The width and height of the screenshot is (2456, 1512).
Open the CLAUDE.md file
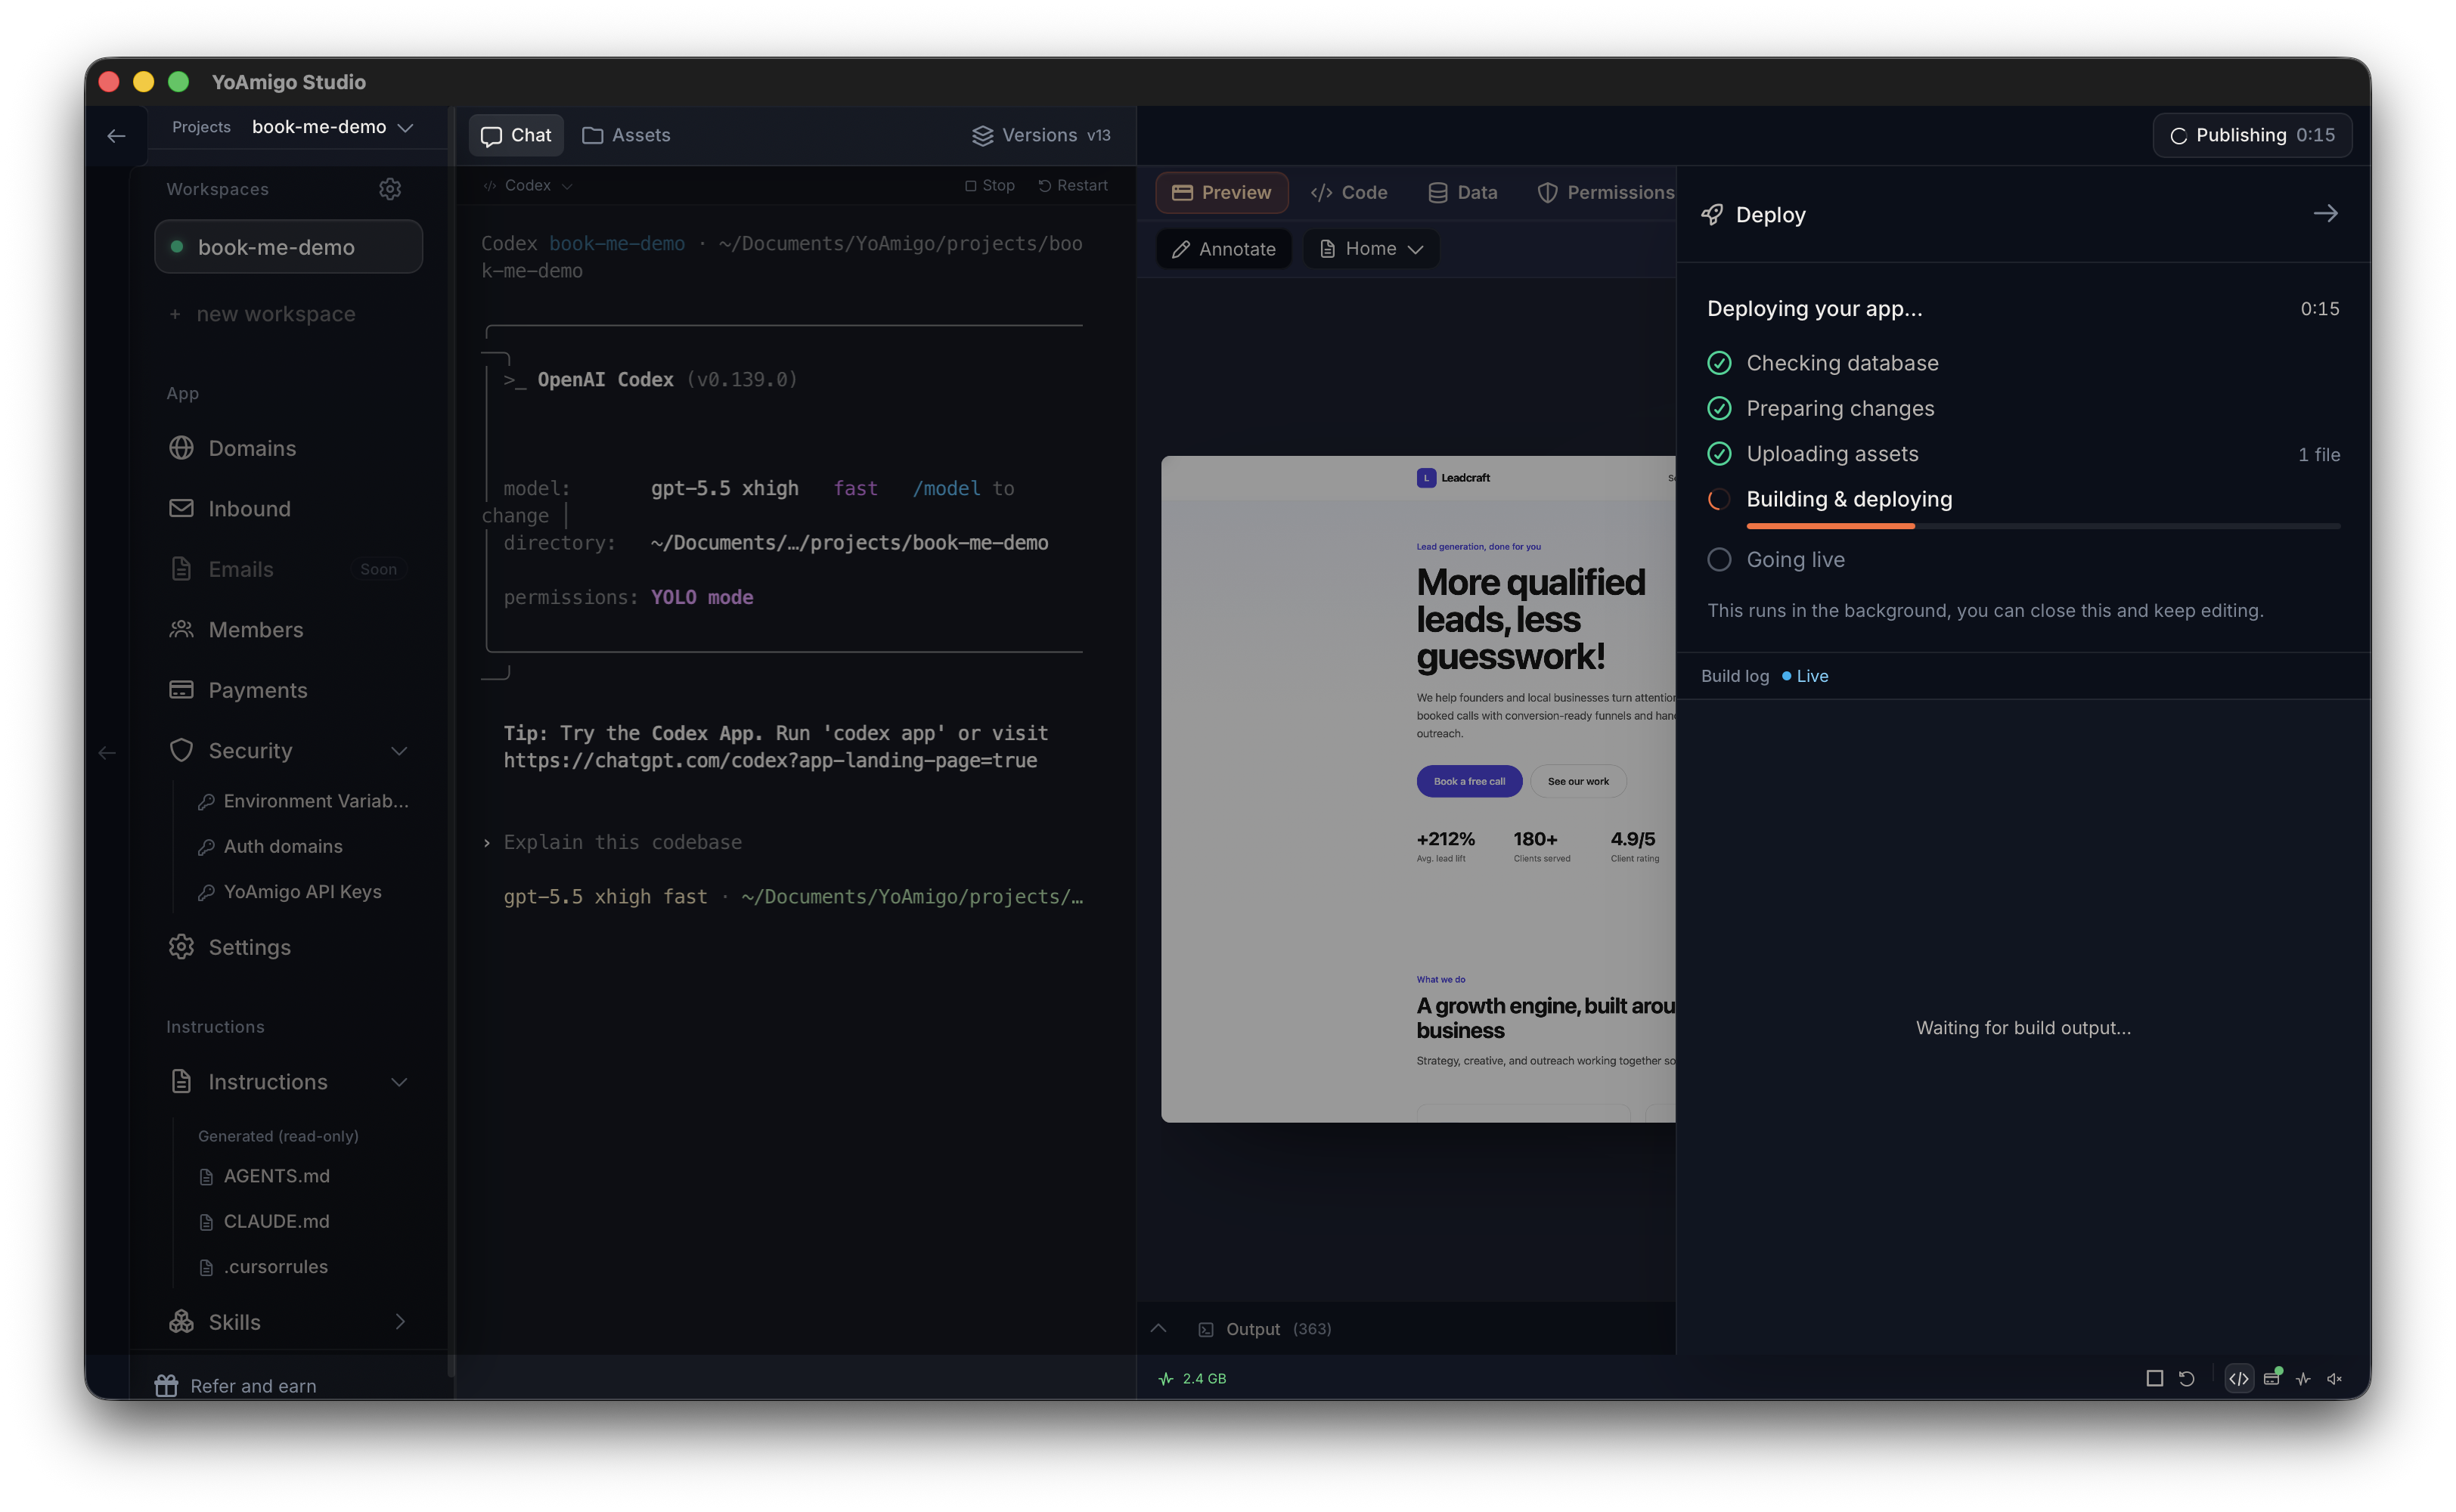click(264, 1221)
